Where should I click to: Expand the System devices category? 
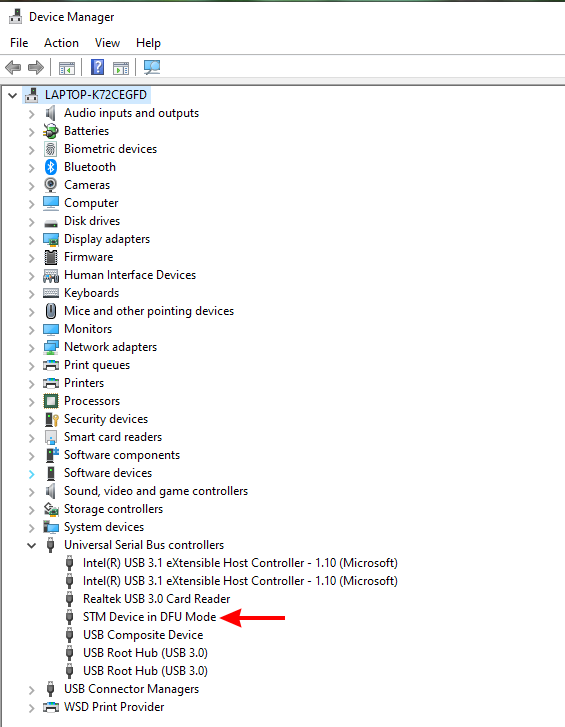coord(32,528)
